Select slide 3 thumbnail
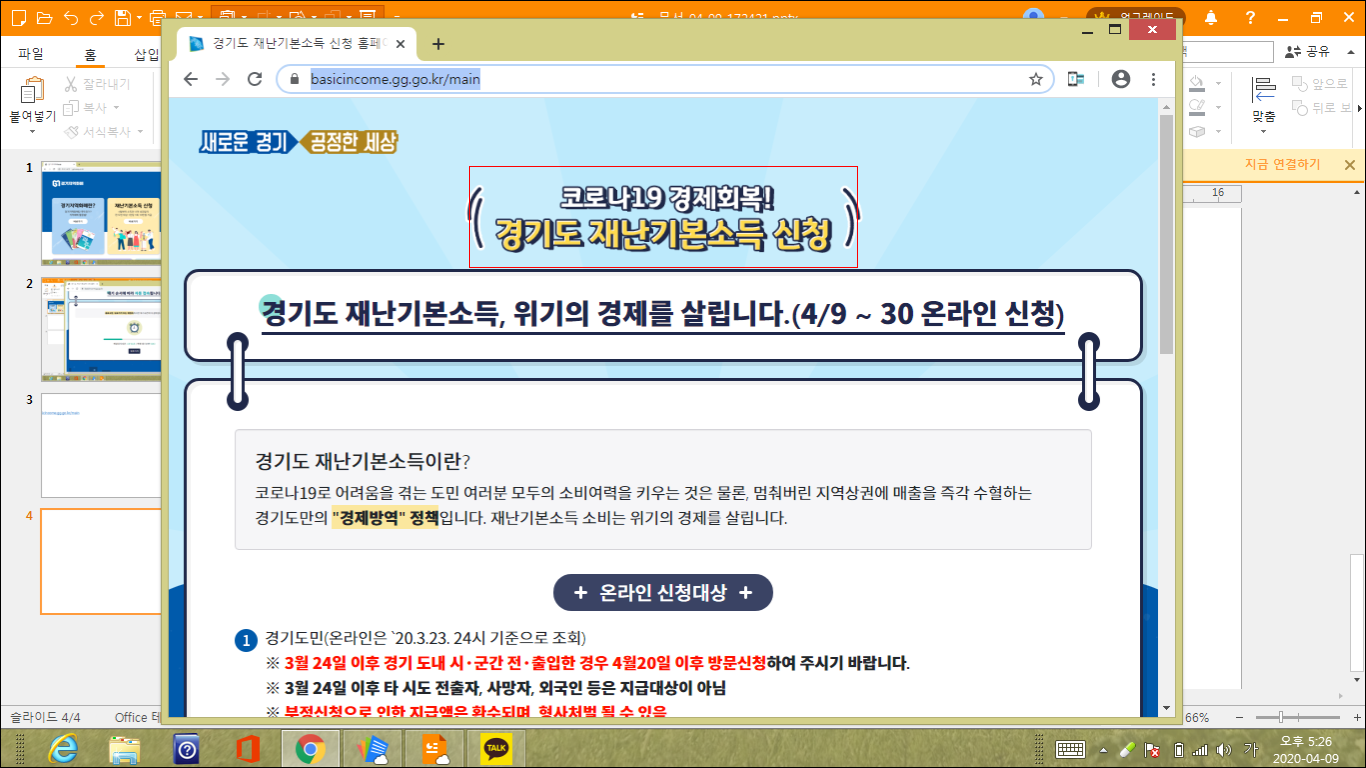This screenshot has width=1366, height=768. (101, 445)
